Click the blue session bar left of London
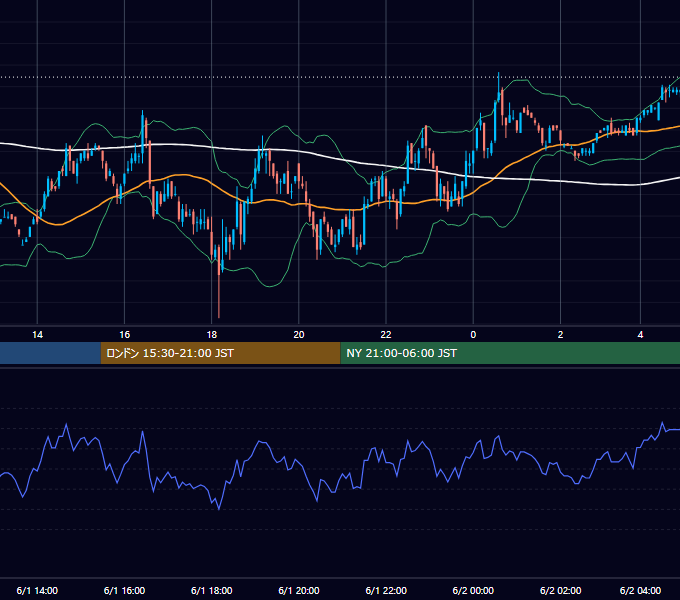The width and height of the screenshot is (680, 600). pos(50,353)
